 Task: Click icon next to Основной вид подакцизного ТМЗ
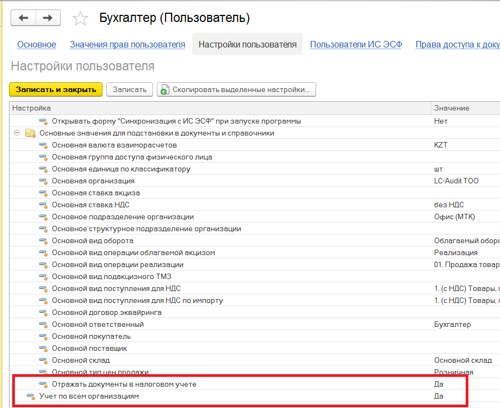pyautogui.click(x=43, y=277)
